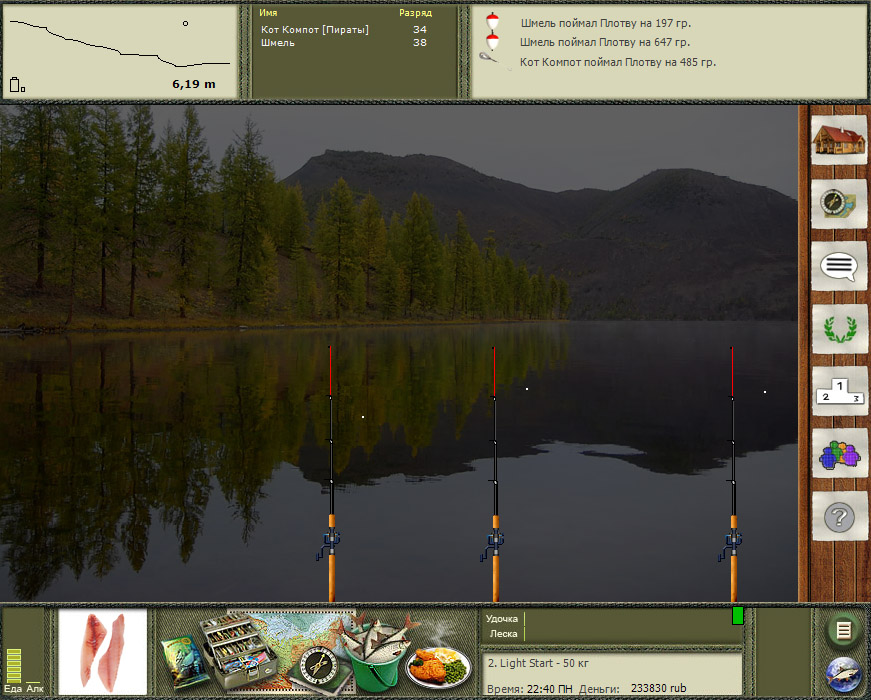
Task: Click player Кот Компот [Пираты] in list
Action: point(315,30)
